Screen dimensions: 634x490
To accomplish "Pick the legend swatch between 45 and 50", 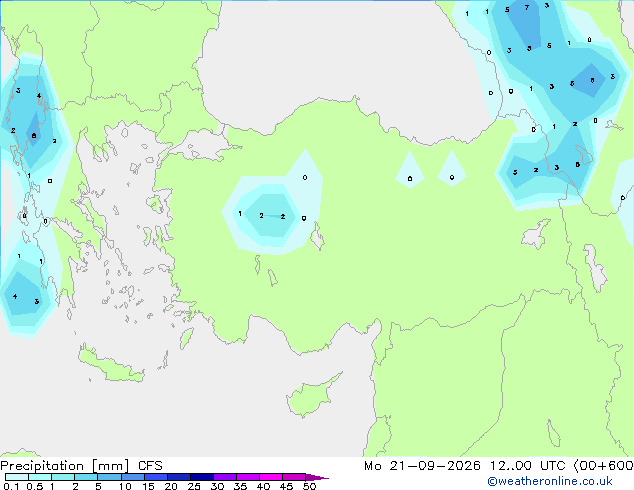I will coord(294,477).
